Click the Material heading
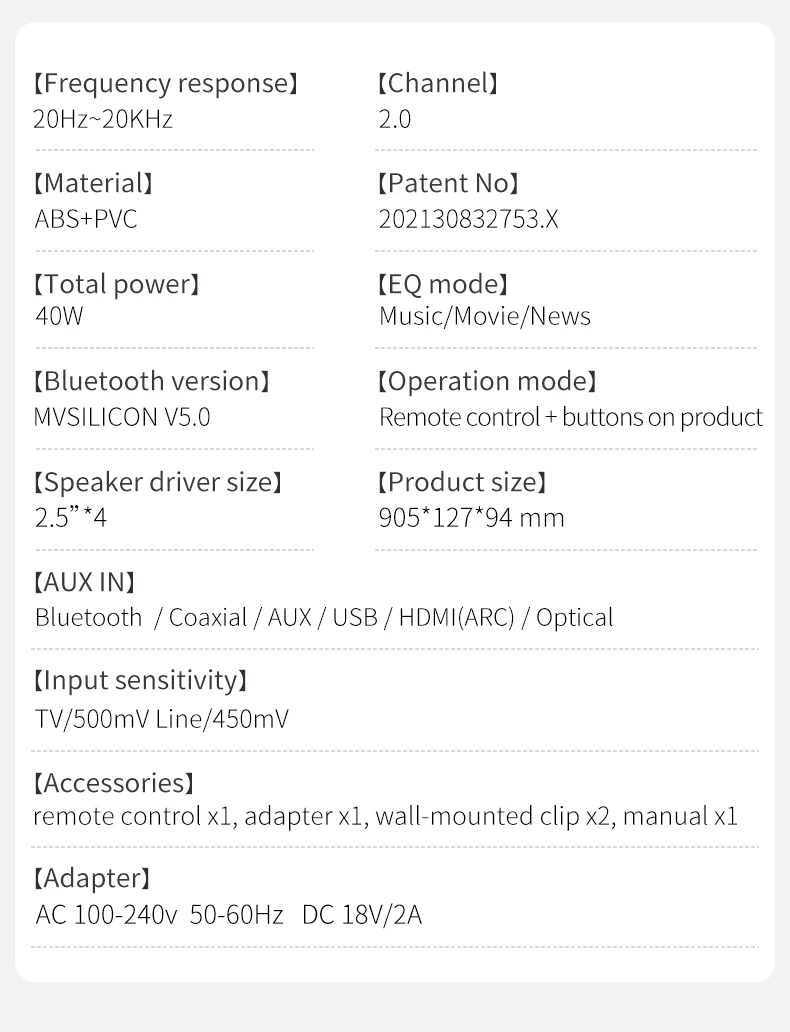Screen dimensions: 790x1032 (93, 184)
